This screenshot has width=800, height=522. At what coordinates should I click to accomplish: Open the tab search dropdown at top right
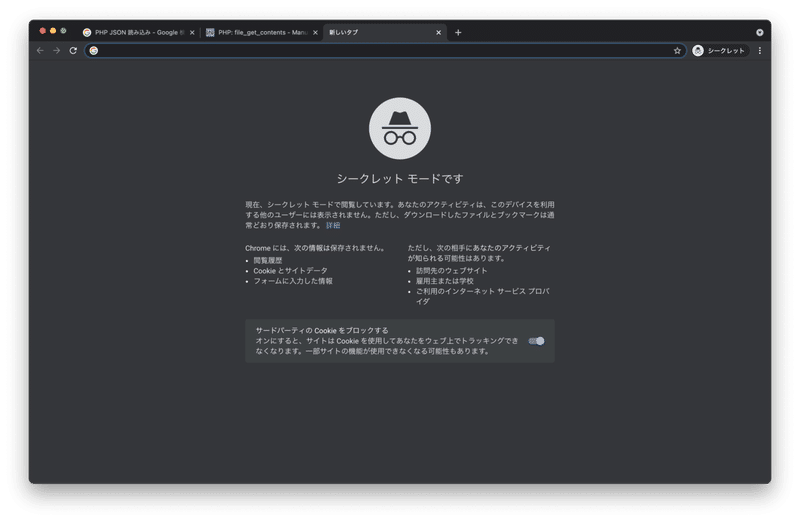pos(759,33)
